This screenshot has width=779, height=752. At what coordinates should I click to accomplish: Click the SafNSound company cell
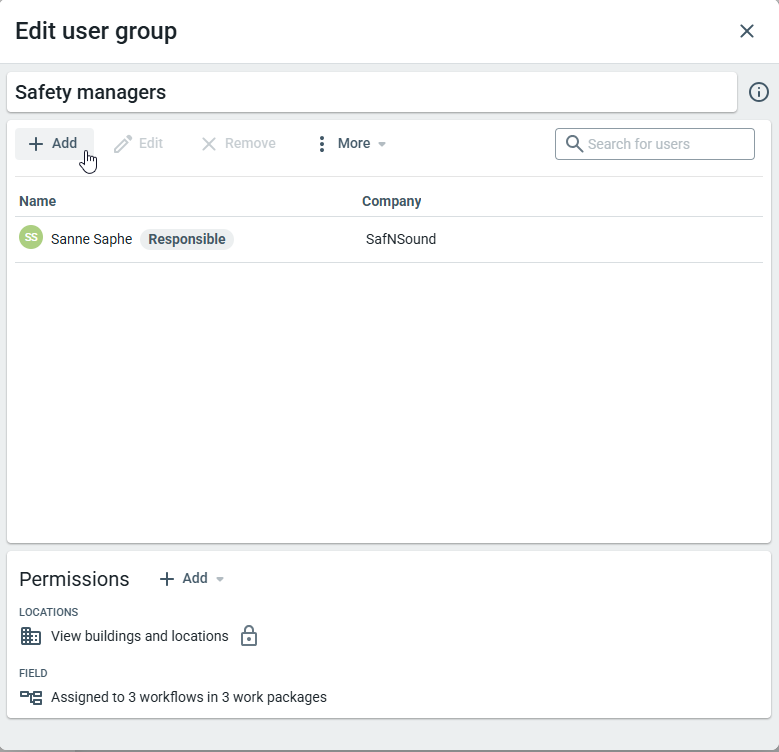(401, 240)
